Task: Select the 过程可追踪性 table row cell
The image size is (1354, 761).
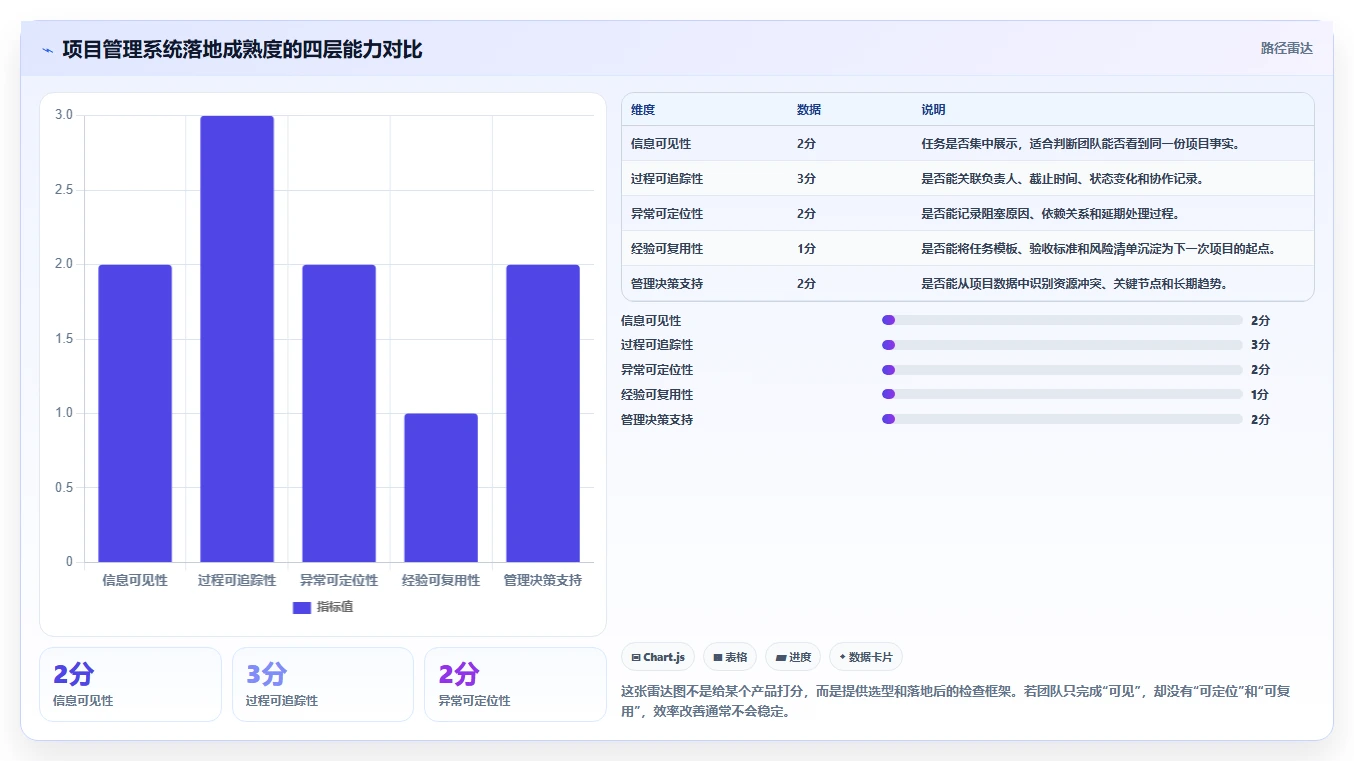Action: click(x=667, y=179)
